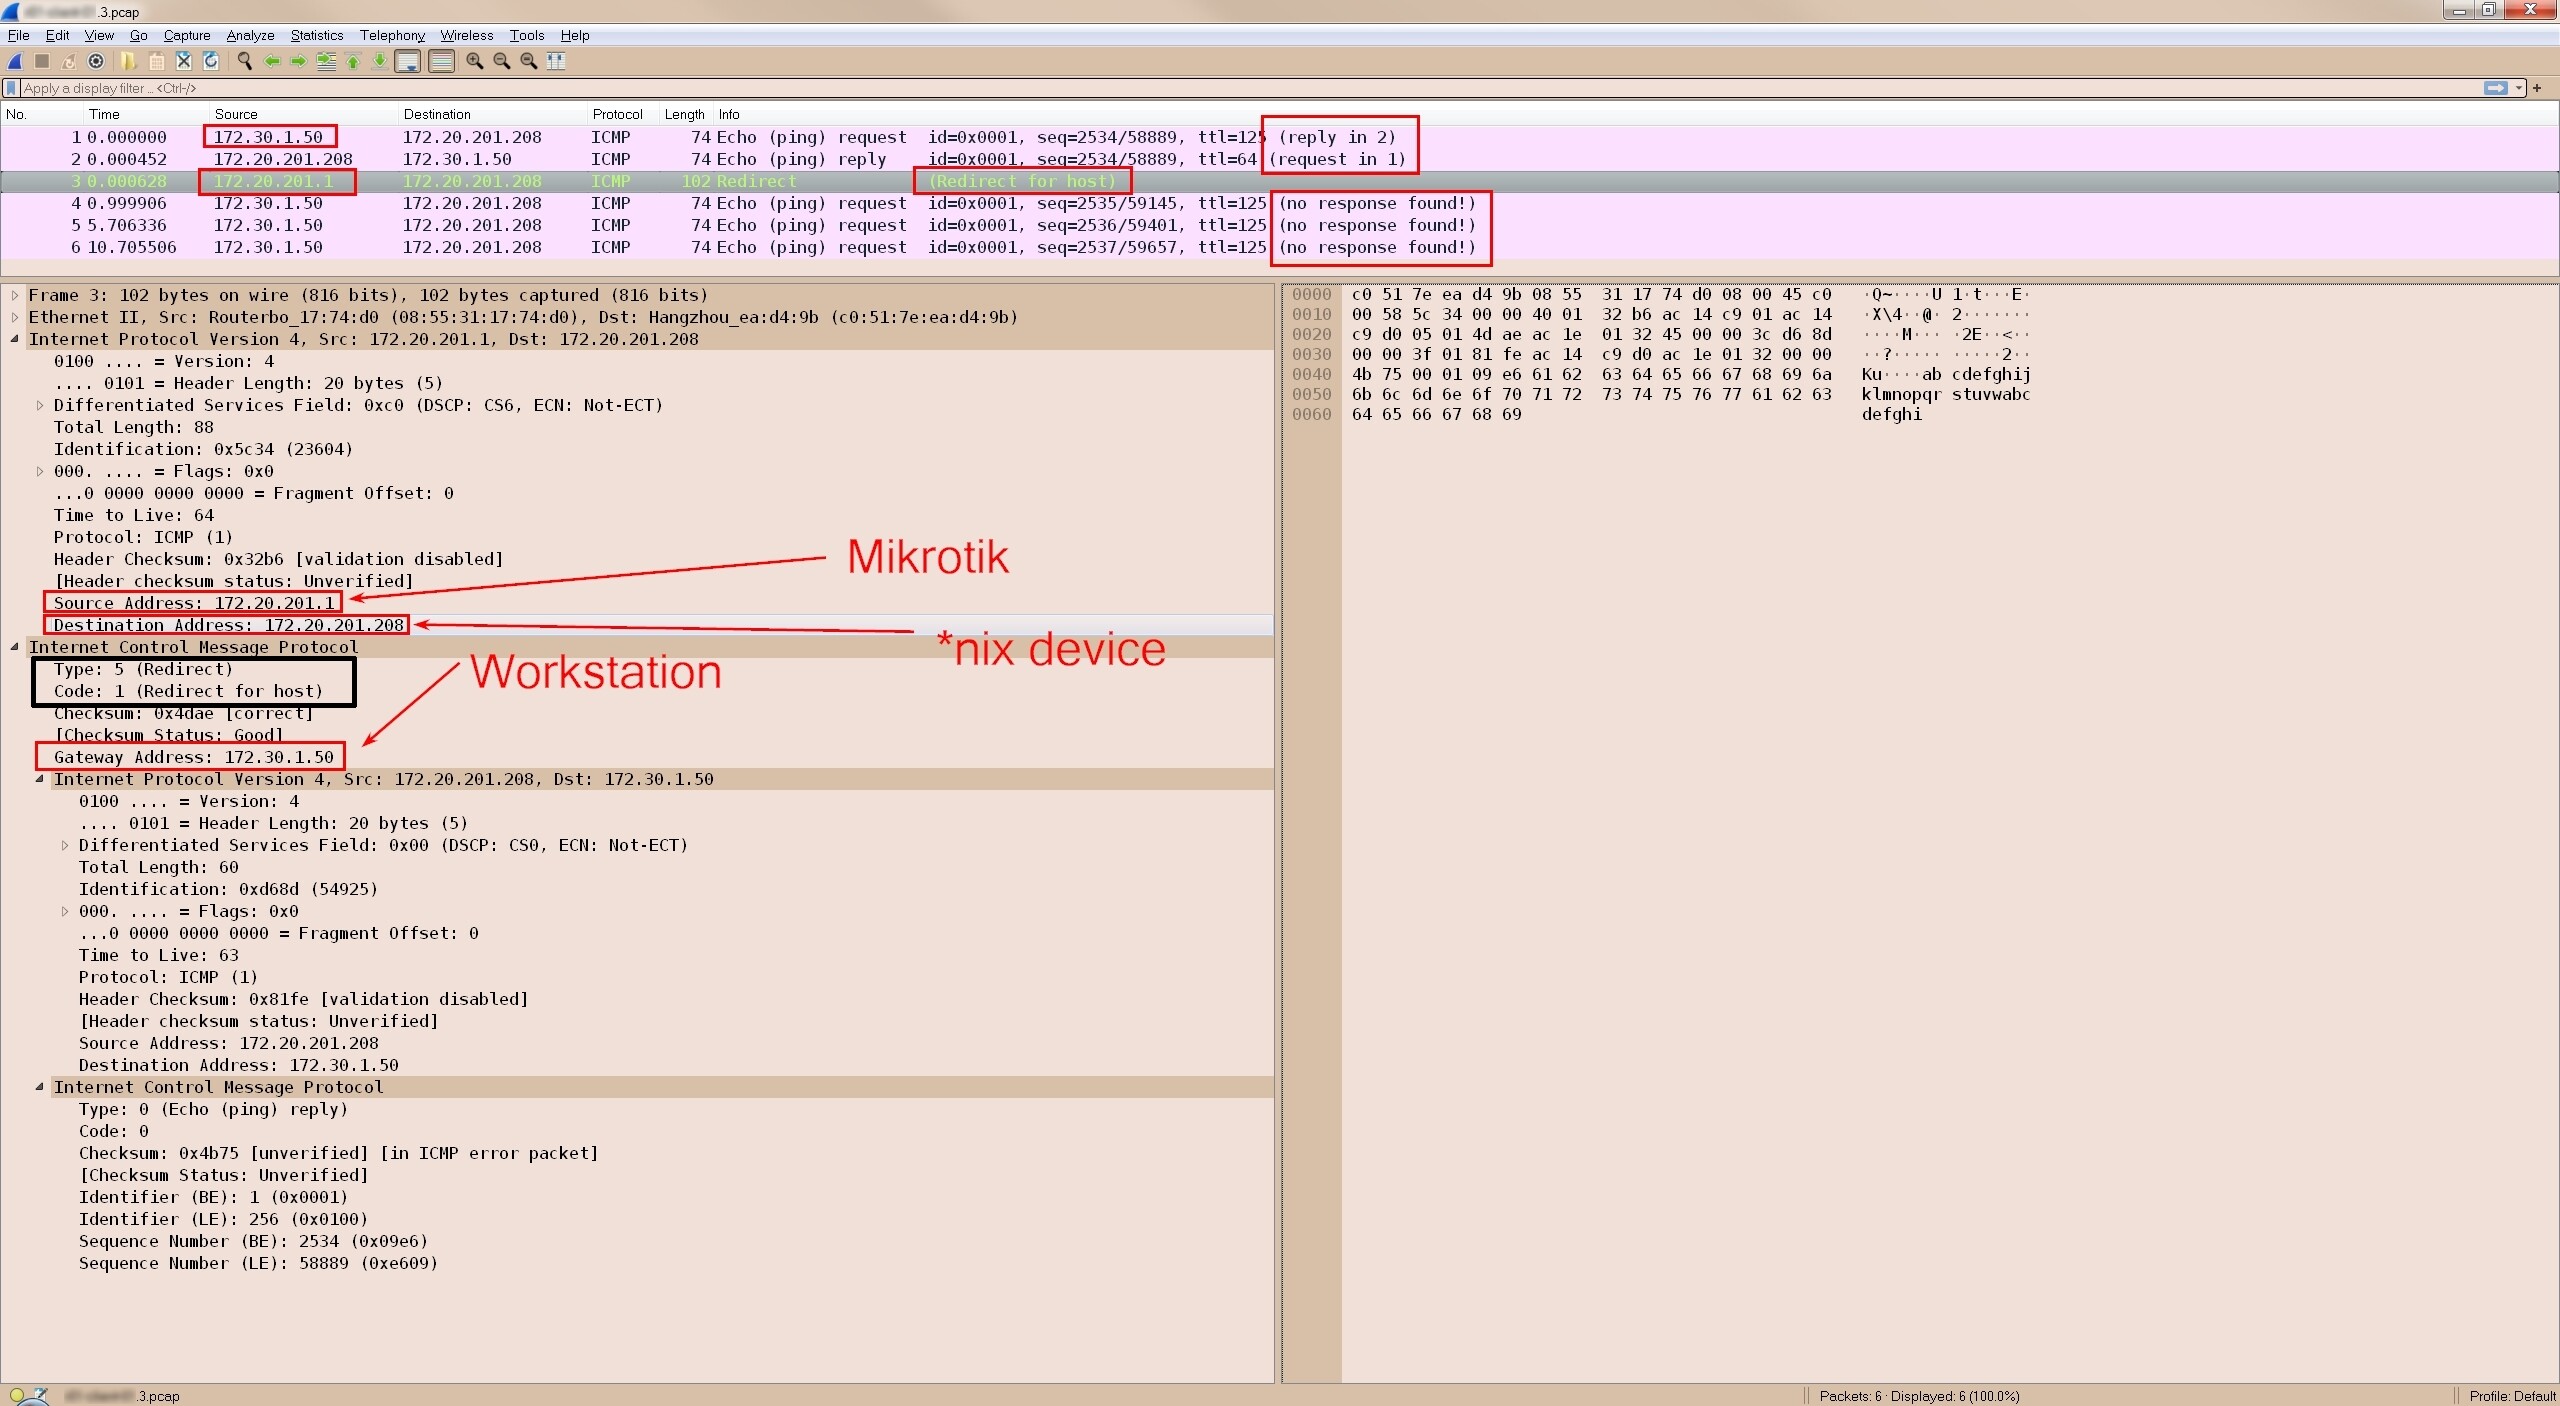Toggle packet colorization rules button
Image resolution: width=2560 pixels, height=1406 pixels.
[441, 61]
